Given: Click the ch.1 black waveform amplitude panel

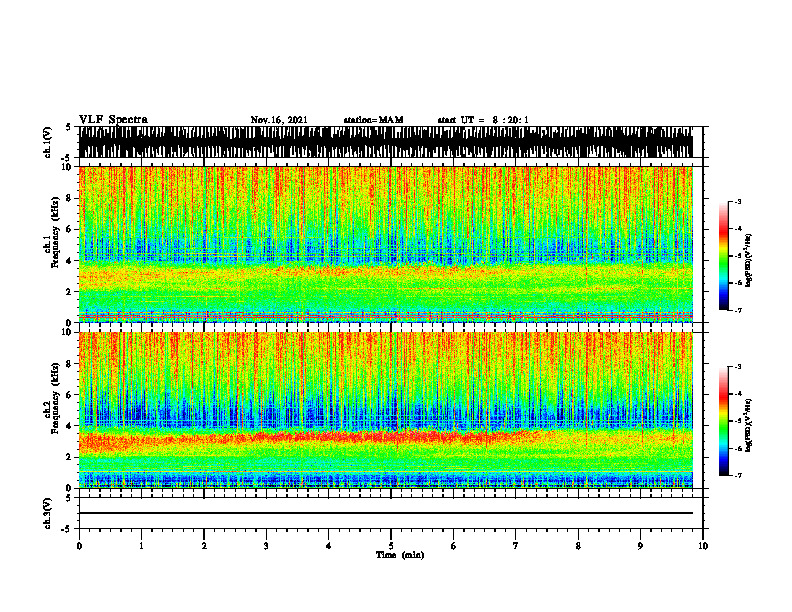Looking at the screenshot, I should 386,142.
